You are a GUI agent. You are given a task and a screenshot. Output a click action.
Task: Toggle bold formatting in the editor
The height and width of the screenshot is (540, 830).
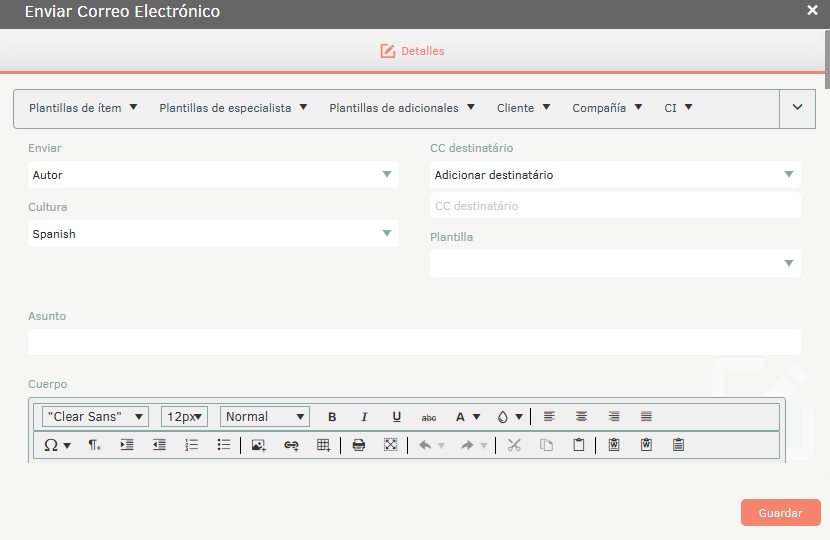pyautogui.click(x=332, y=417)
